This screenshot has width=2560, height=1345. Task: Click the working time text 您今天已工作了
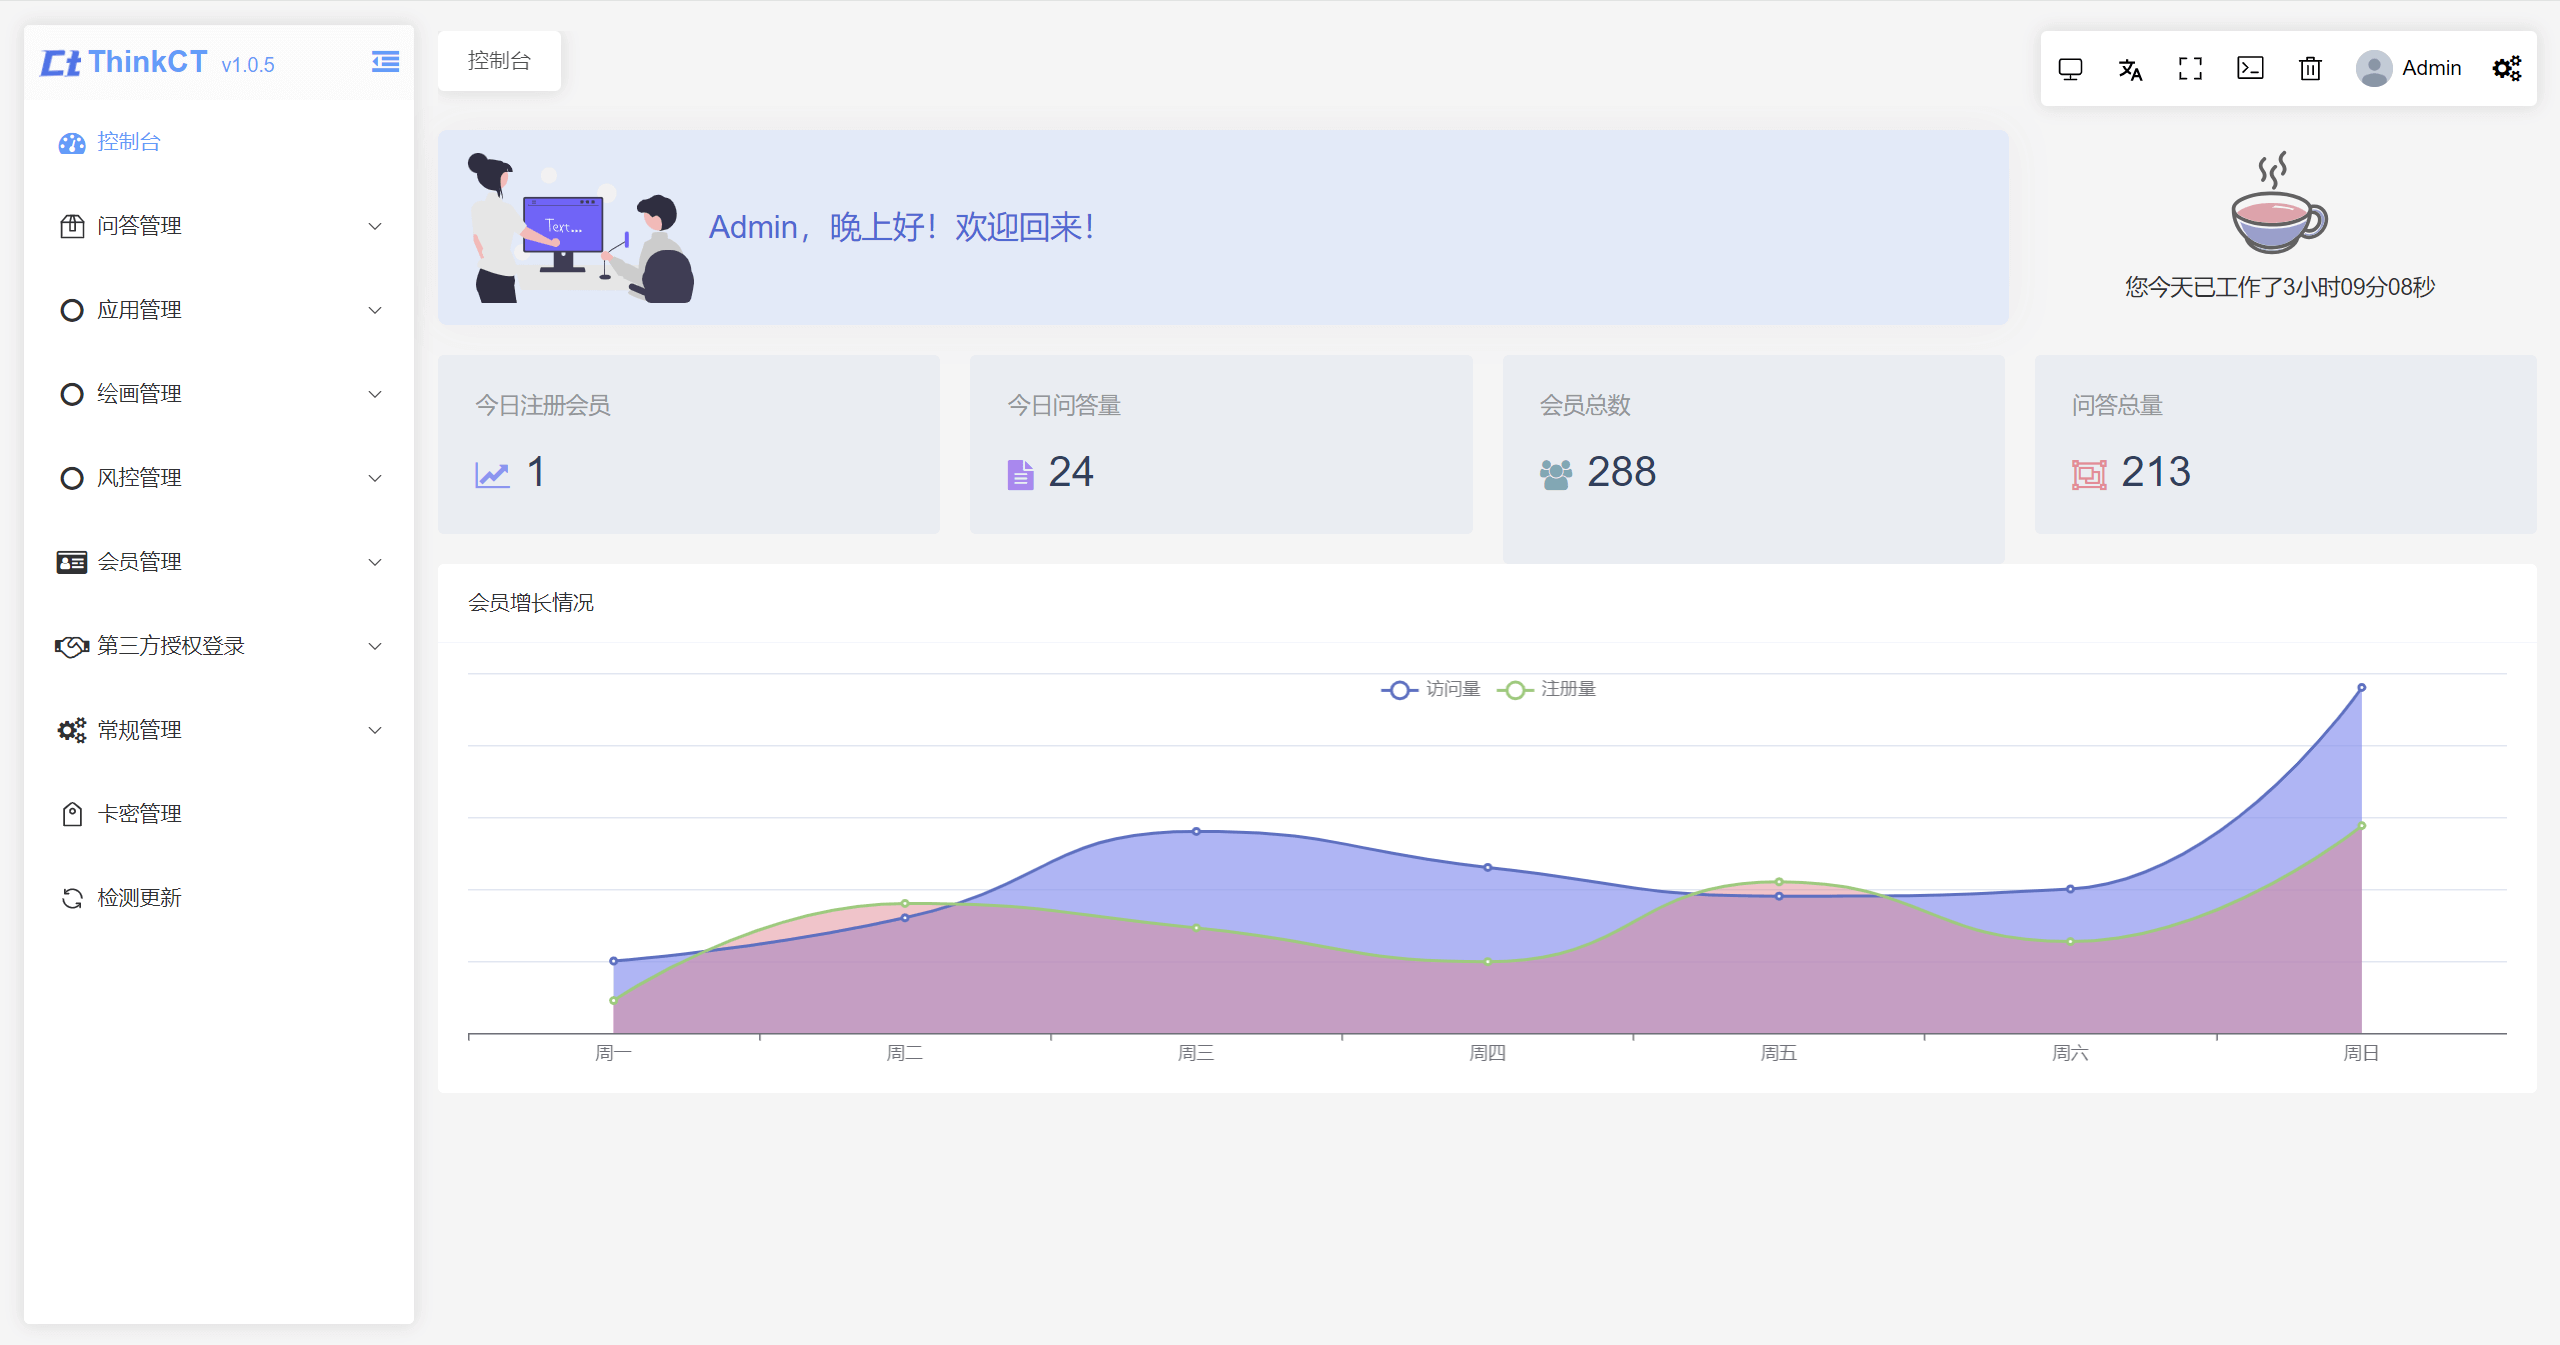click(2280, 288)
